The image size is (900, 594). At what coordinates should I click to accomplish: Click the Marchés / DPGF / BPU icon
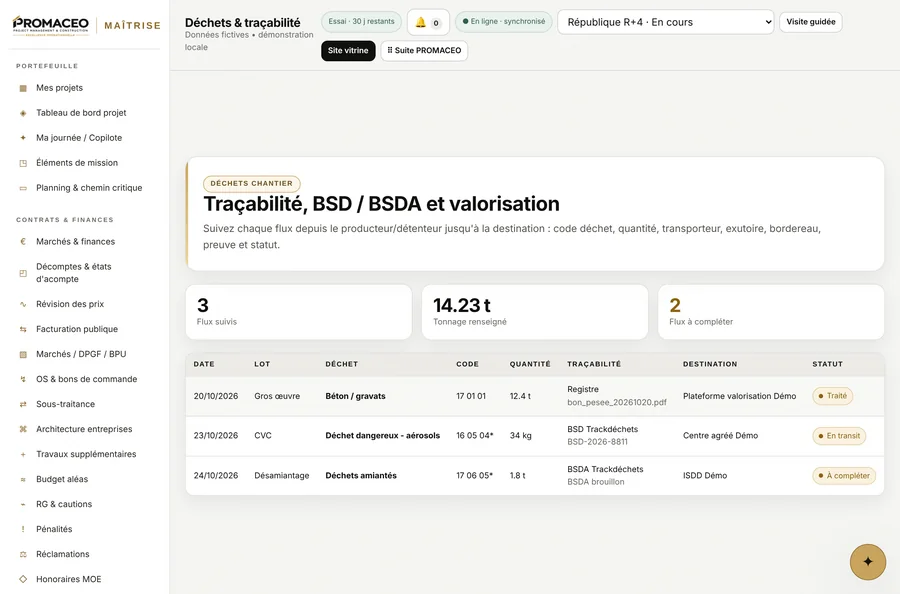(23, 354)
